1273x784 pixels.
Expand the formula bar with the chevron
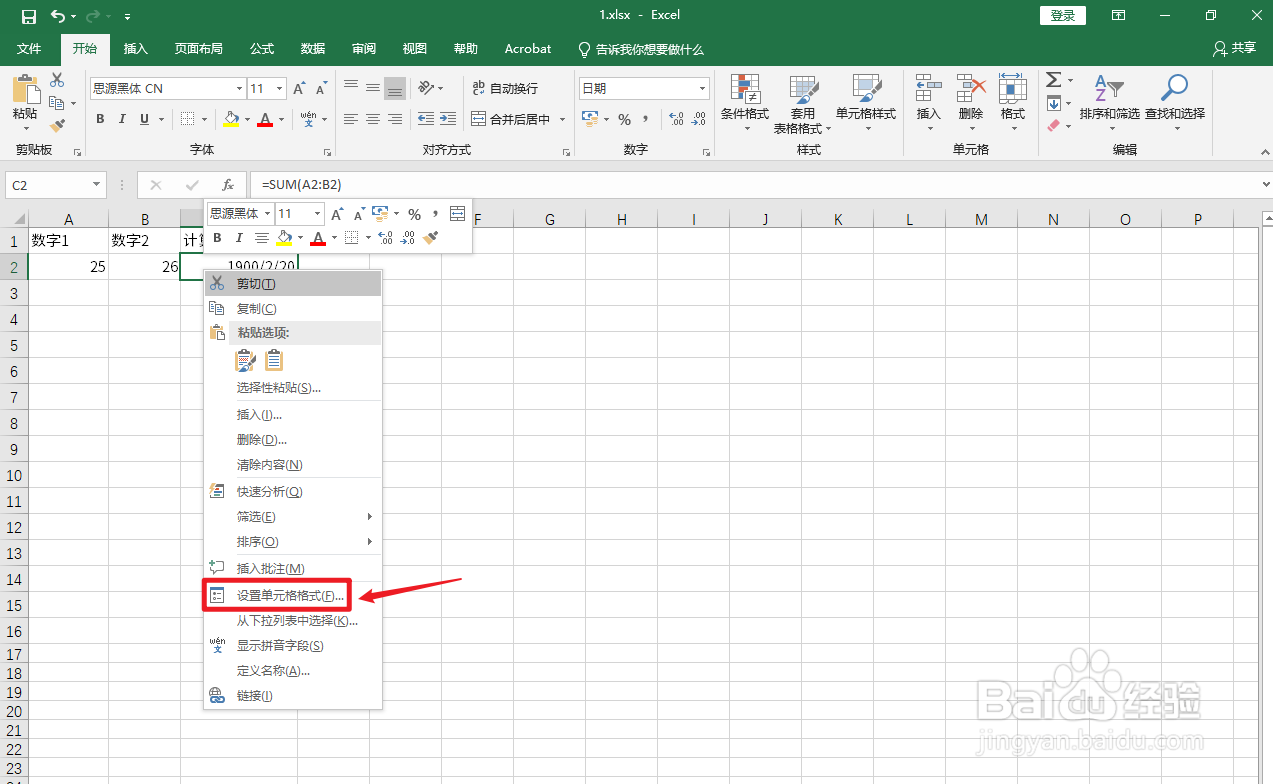pos(1264,185)
